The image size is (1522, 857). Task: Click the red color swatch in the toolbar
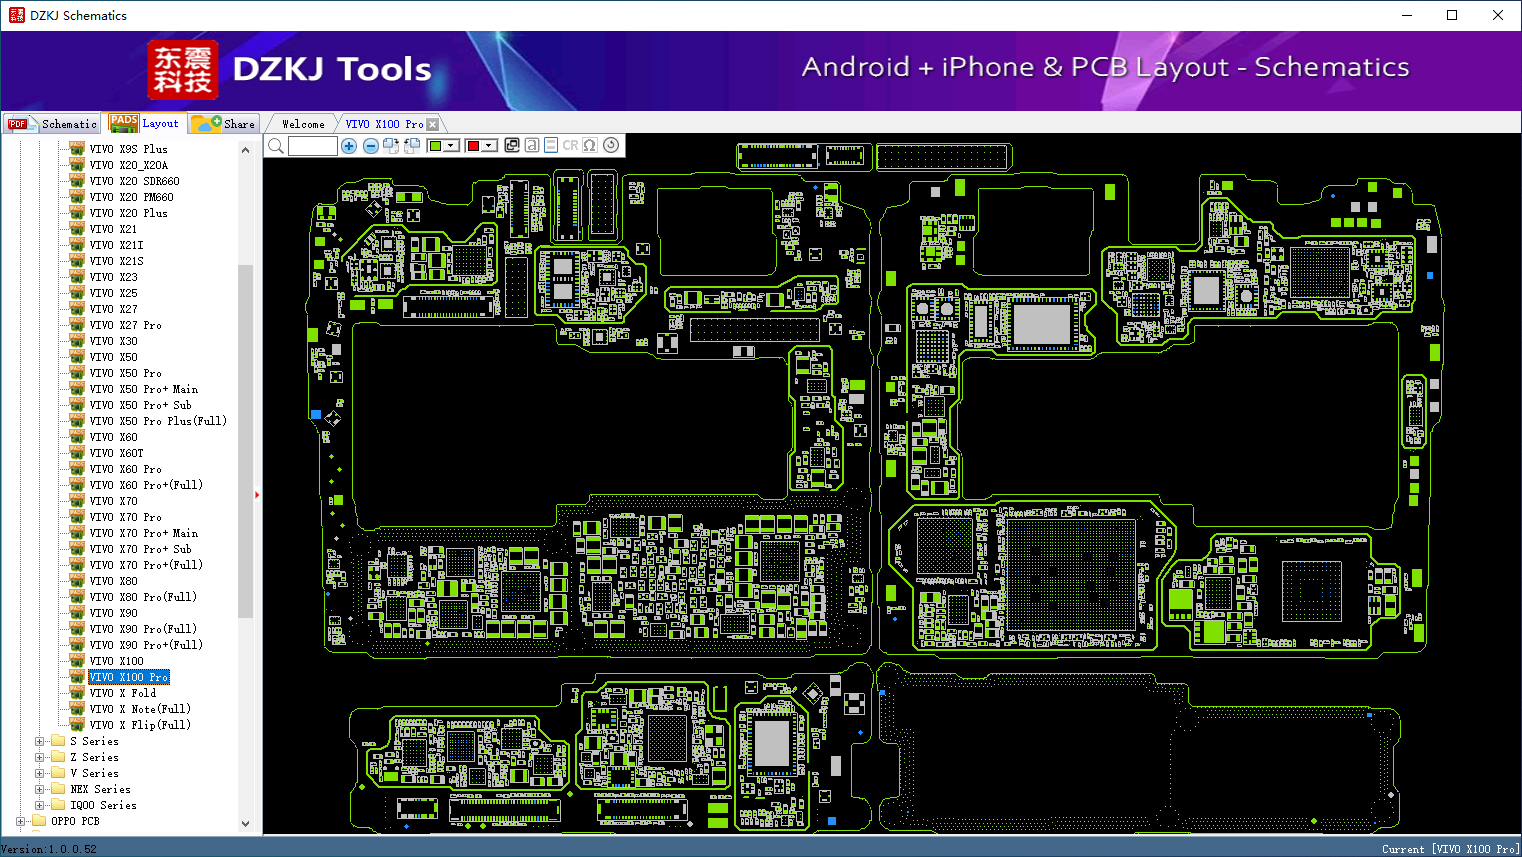click(473, 146)
